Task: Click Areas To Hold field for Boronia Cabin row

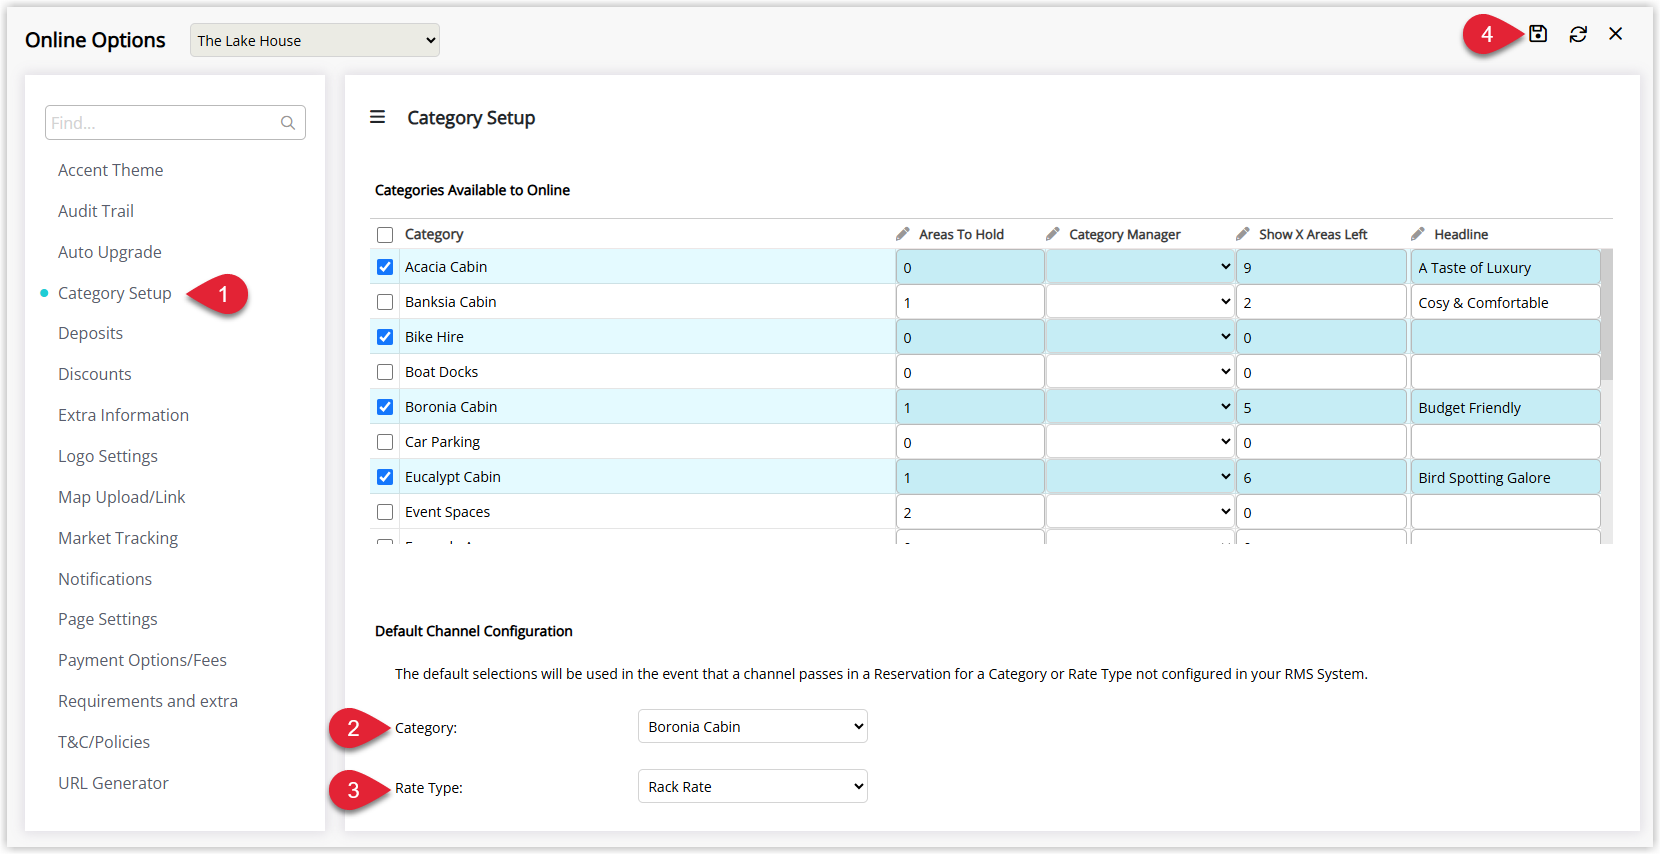Action: click(x=970, y=407)
